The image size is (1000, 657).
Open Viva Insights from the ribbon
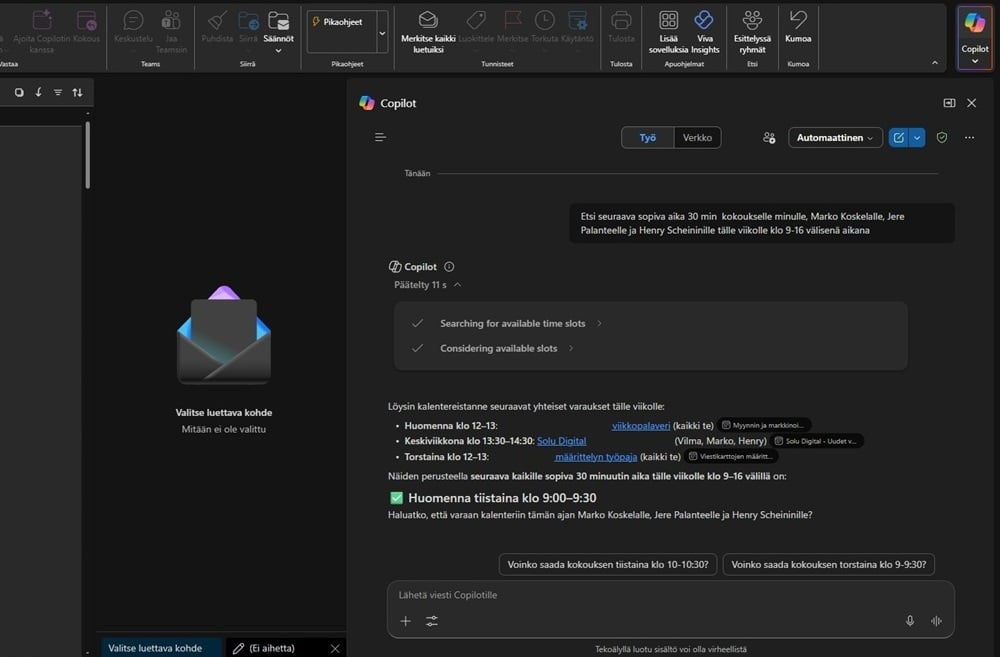(x=704, y=31)
